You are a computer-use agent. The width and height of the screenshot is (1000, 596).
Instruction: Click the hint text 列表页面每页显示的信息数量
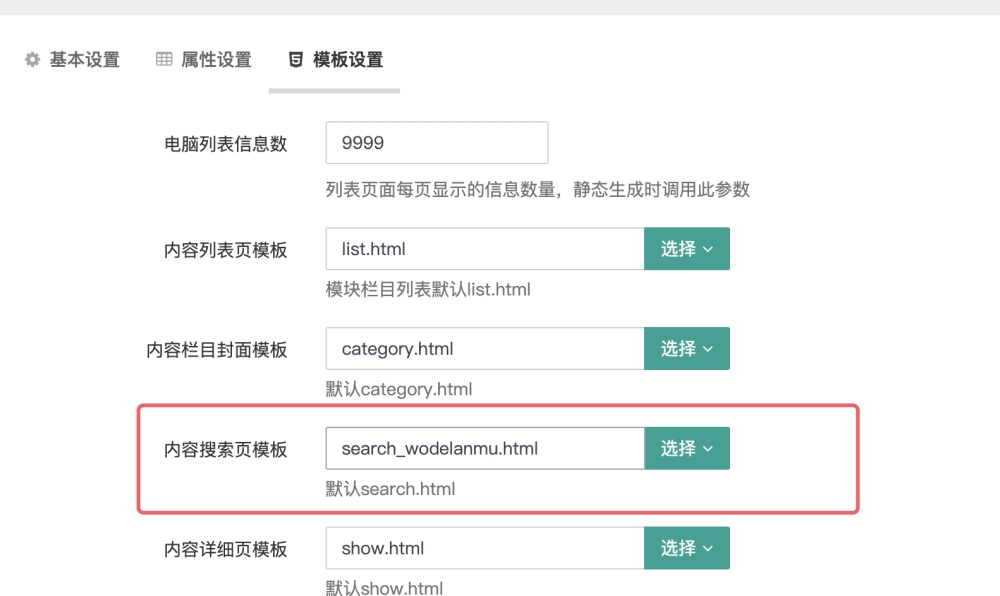tap(440, 189)
